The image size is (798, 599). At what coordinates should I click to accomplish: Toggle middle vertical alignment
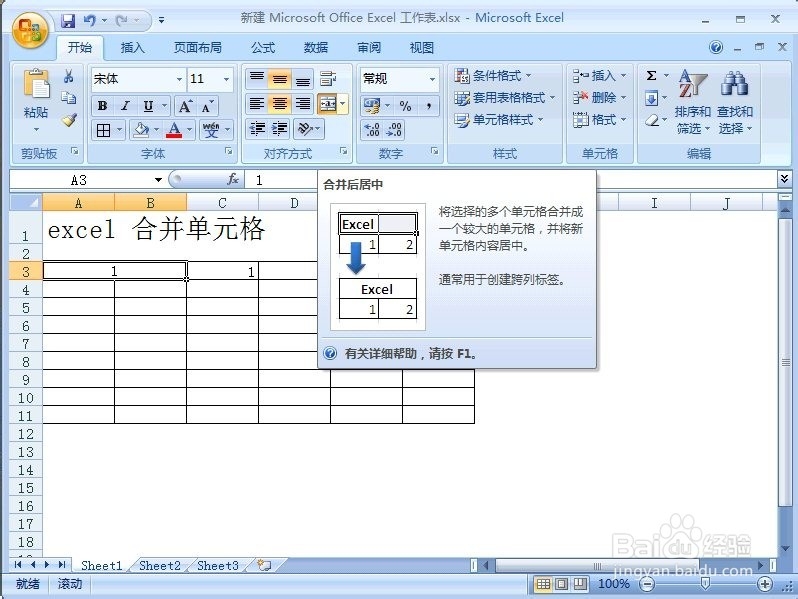(x=279, y=78)
